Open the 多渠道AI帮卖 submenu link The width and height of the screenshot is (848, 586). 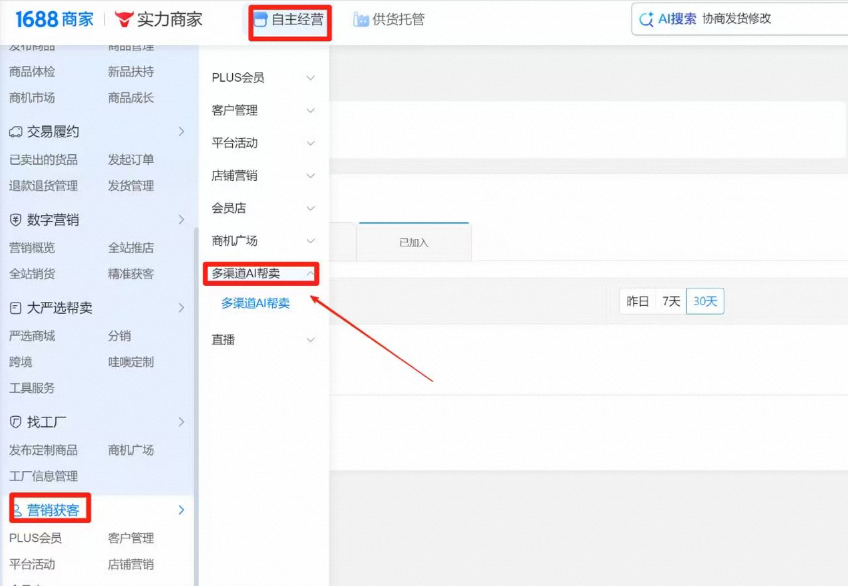point(255,303)
